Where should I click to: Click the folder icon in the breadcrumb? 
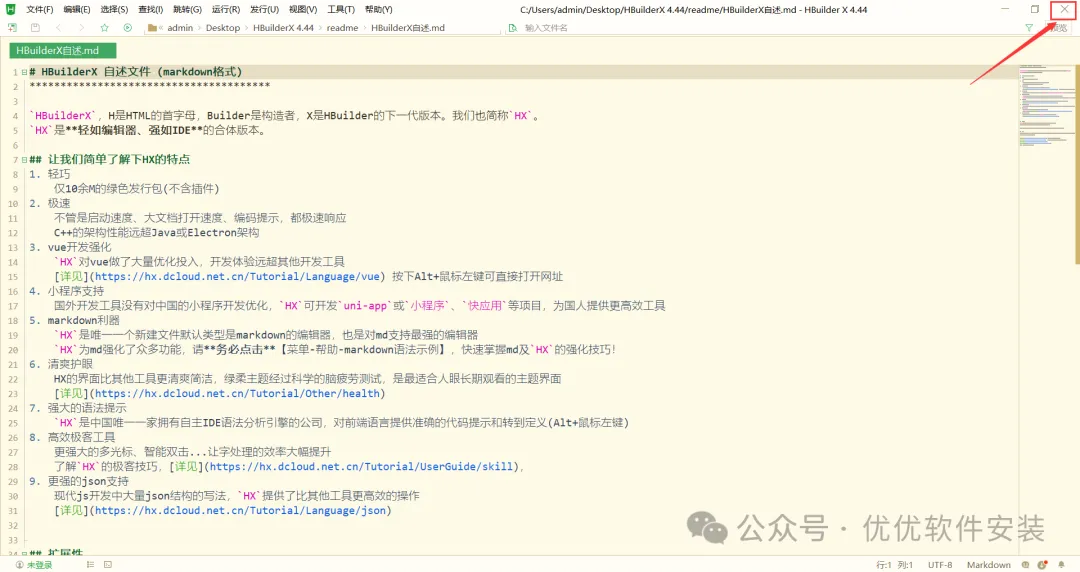(152, 28)
